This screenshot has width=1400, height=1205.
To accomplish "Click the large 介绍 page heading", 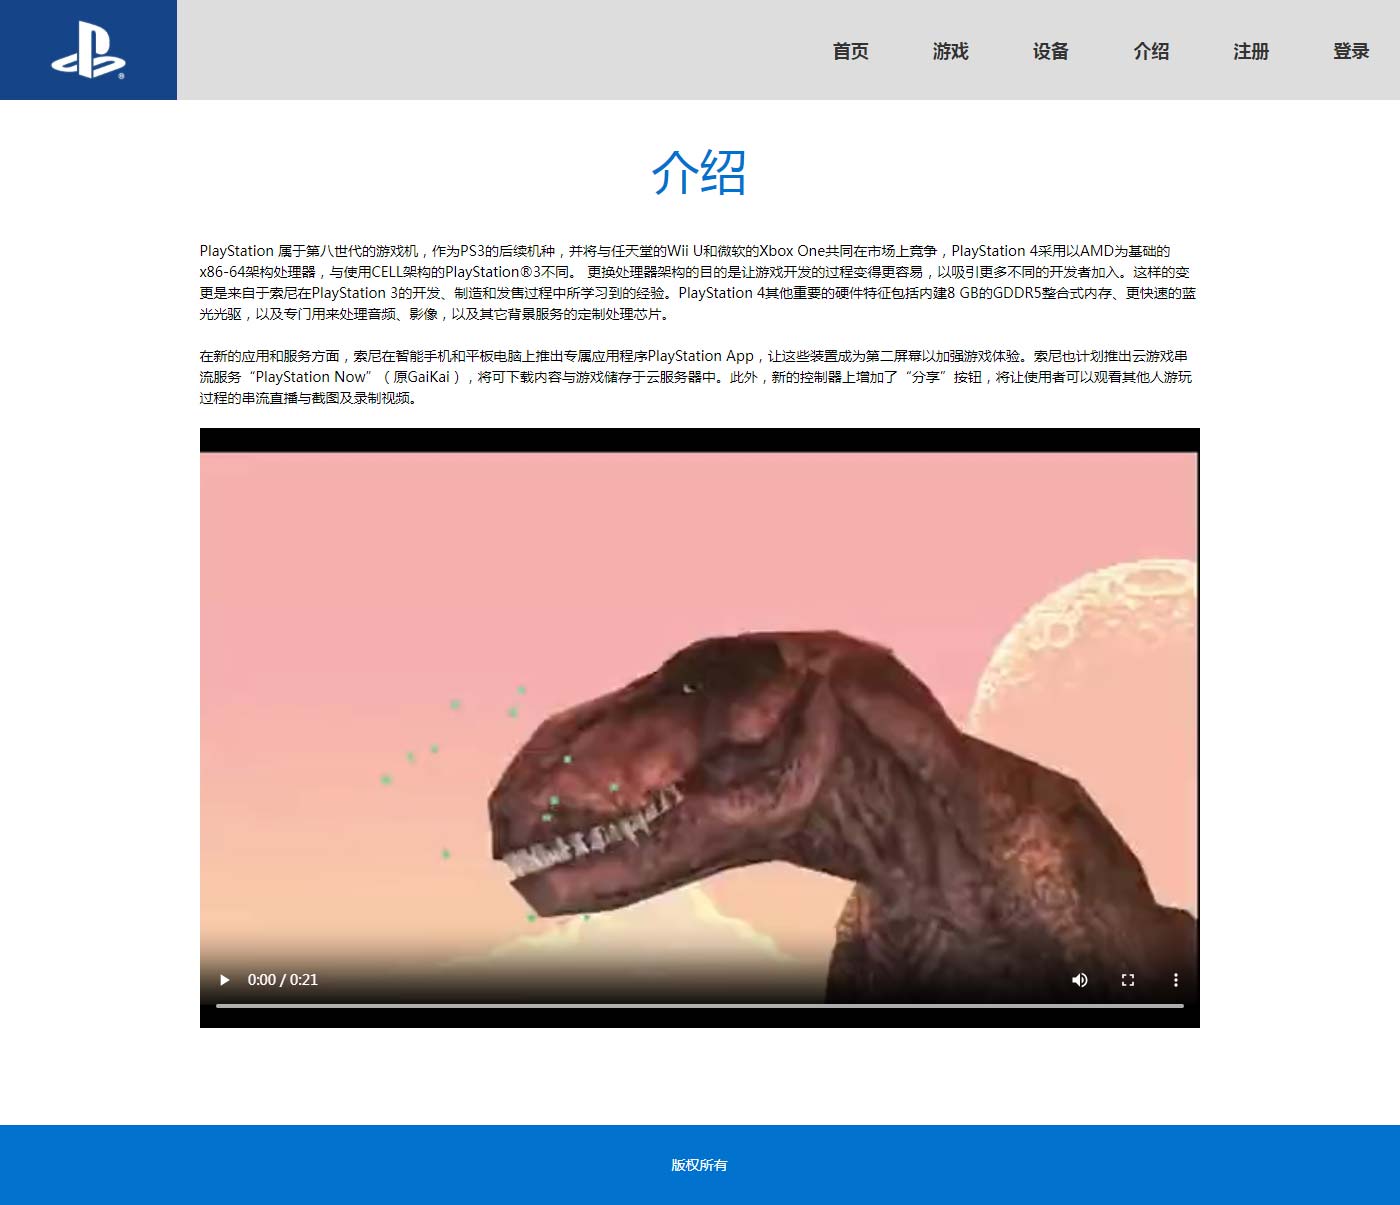I will pyautogui.click(x=699, y=172).
